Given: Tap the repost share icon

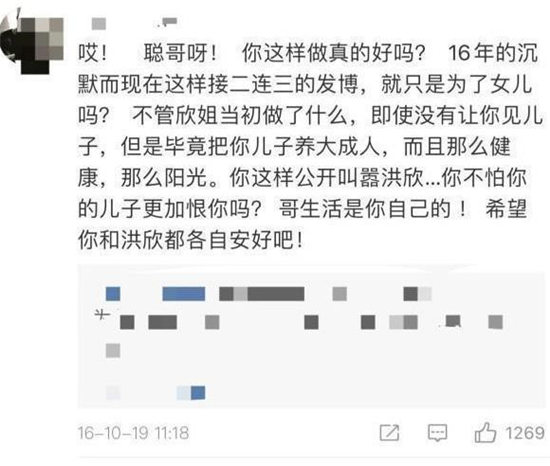Looking at the screenshot, I should coord(390,433).
